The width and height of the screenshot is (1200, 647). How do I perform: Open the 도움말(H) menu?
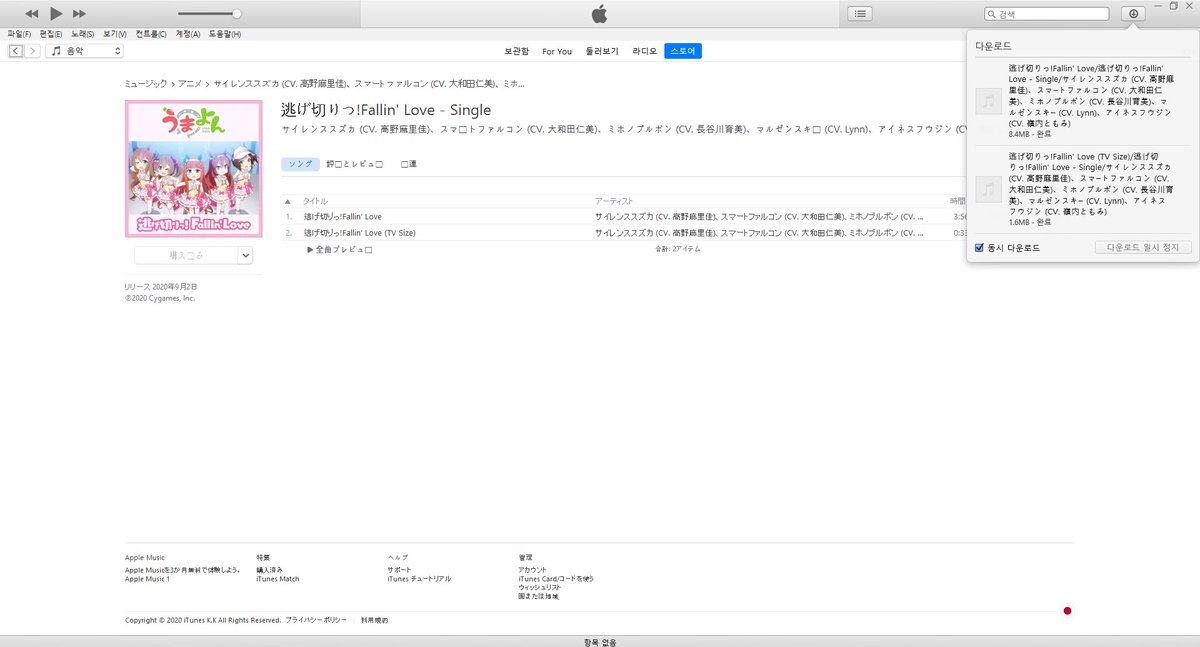(x=224, y=34)
